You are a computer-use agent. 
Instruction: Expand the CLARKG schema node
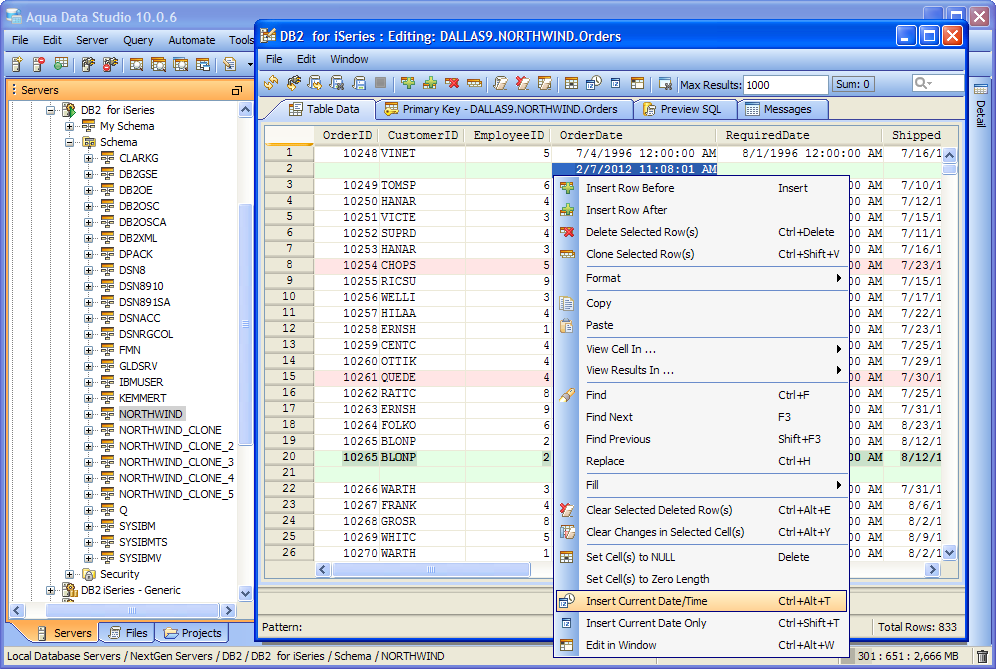pos(88,158)
